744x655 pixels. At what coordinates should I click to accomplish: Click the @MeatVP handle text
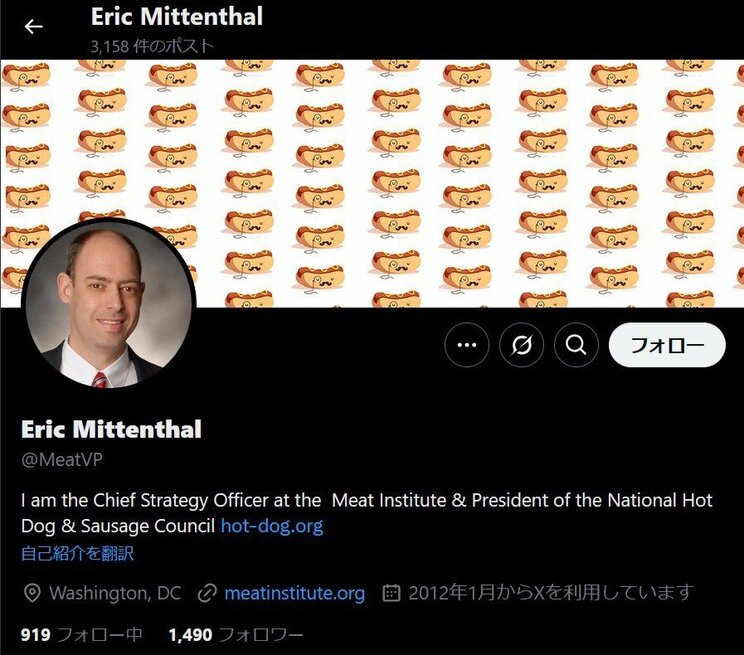[62, 459]
